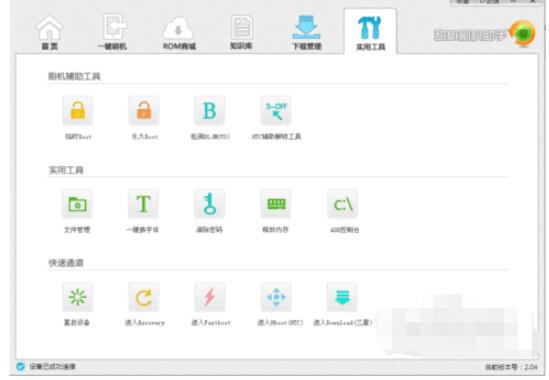Open the yellow padlock temporary Root tool
Image resolution: width=549 pixels, height=380 pixels.
[78, 110]
